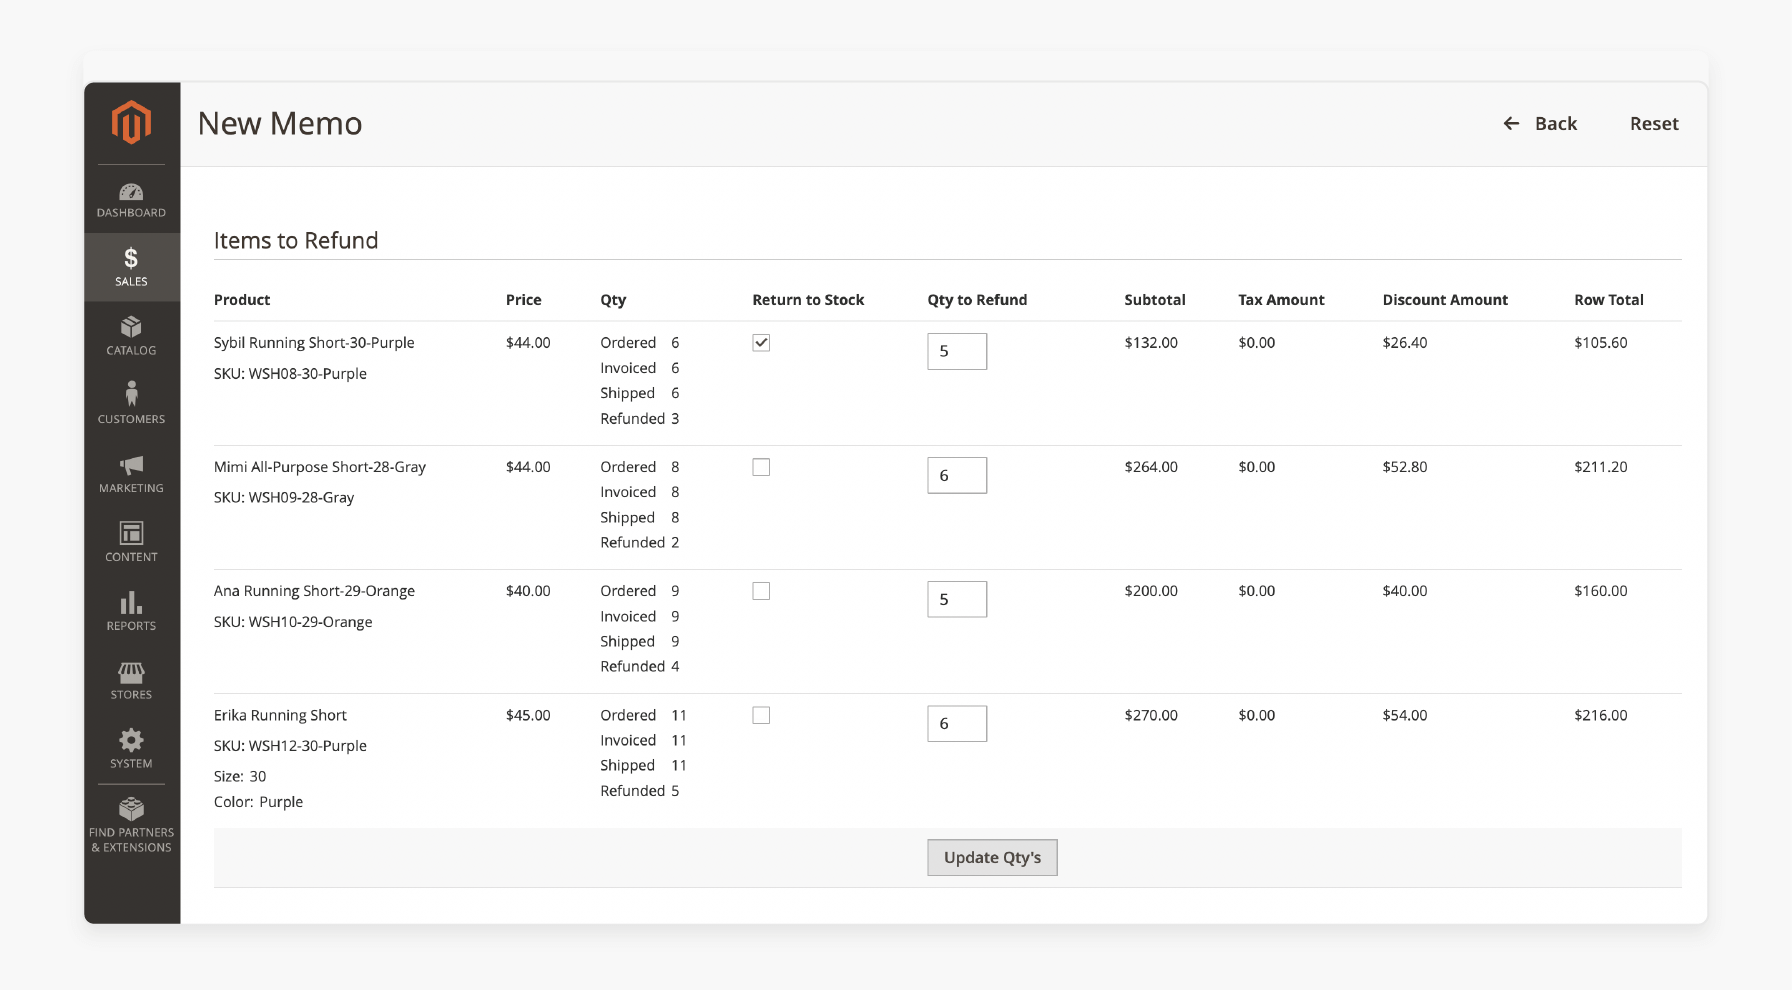Focus Qty to Refund field for Sybil Running Short

[x=957, y=351]
